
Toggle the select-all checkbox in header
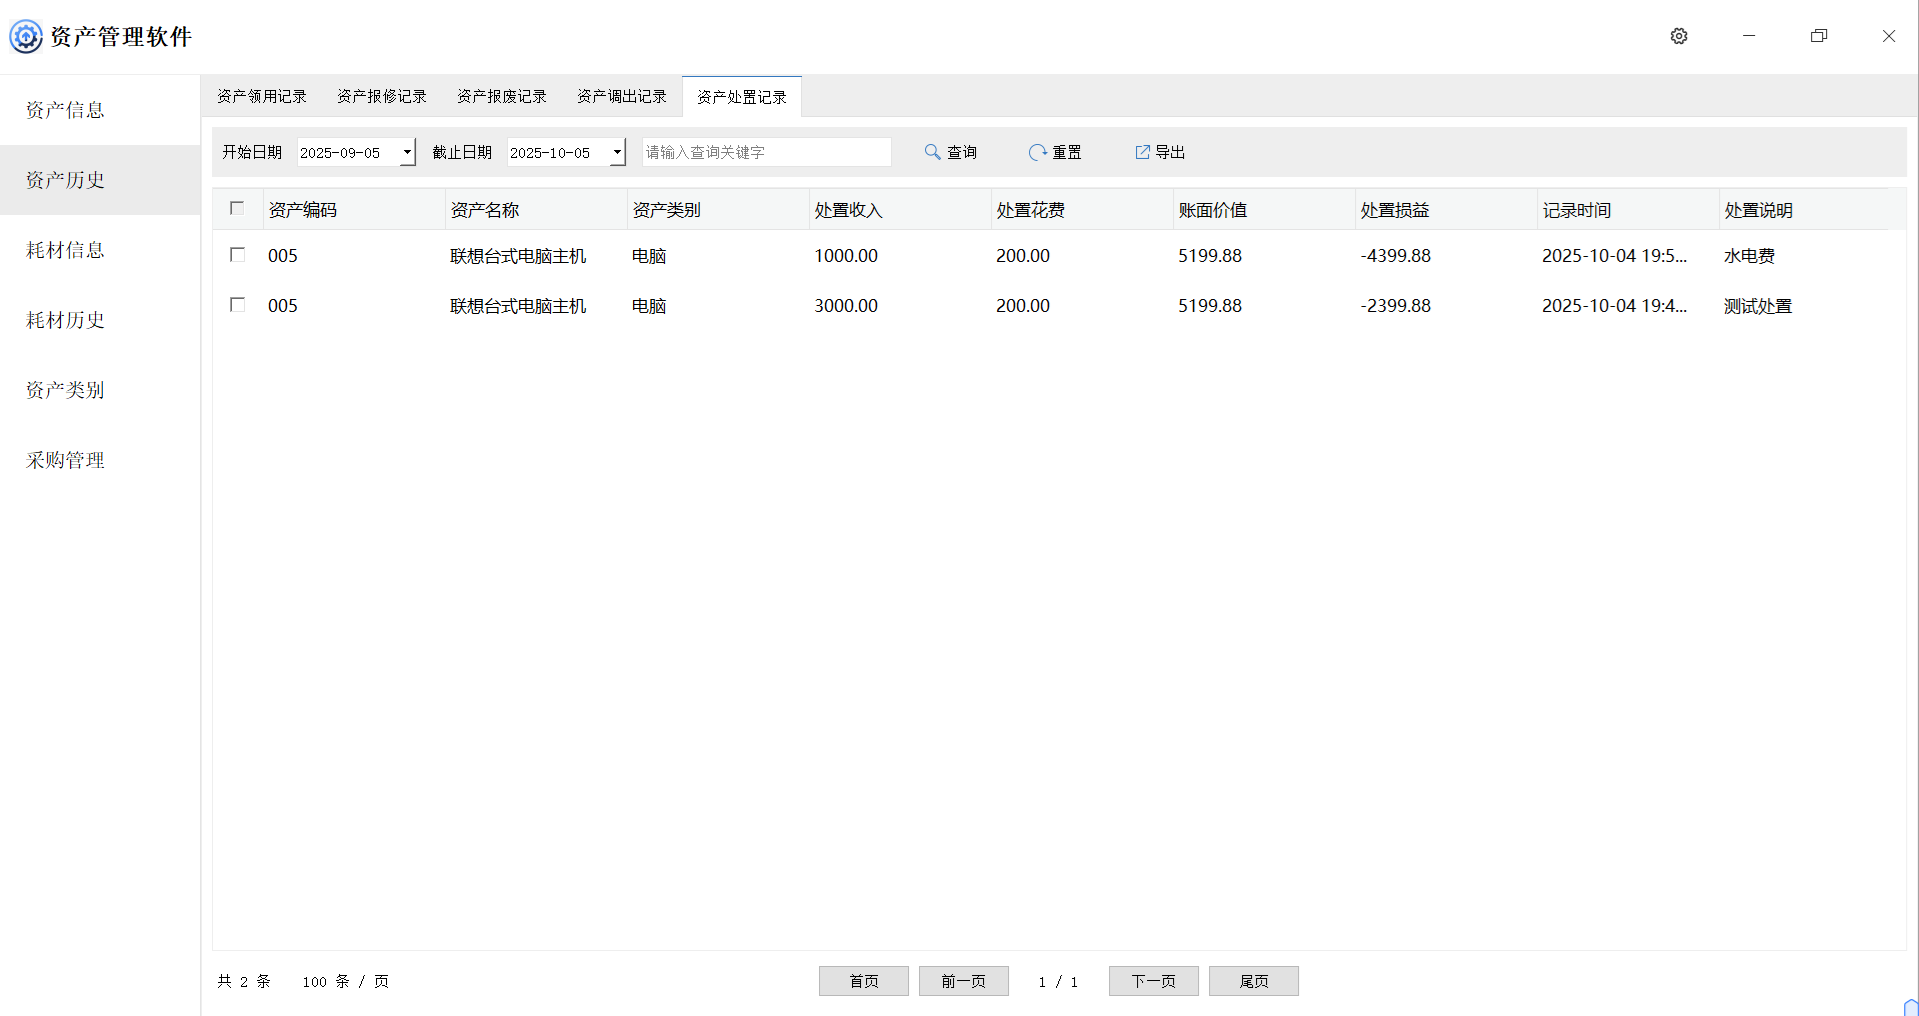(237, 208)
